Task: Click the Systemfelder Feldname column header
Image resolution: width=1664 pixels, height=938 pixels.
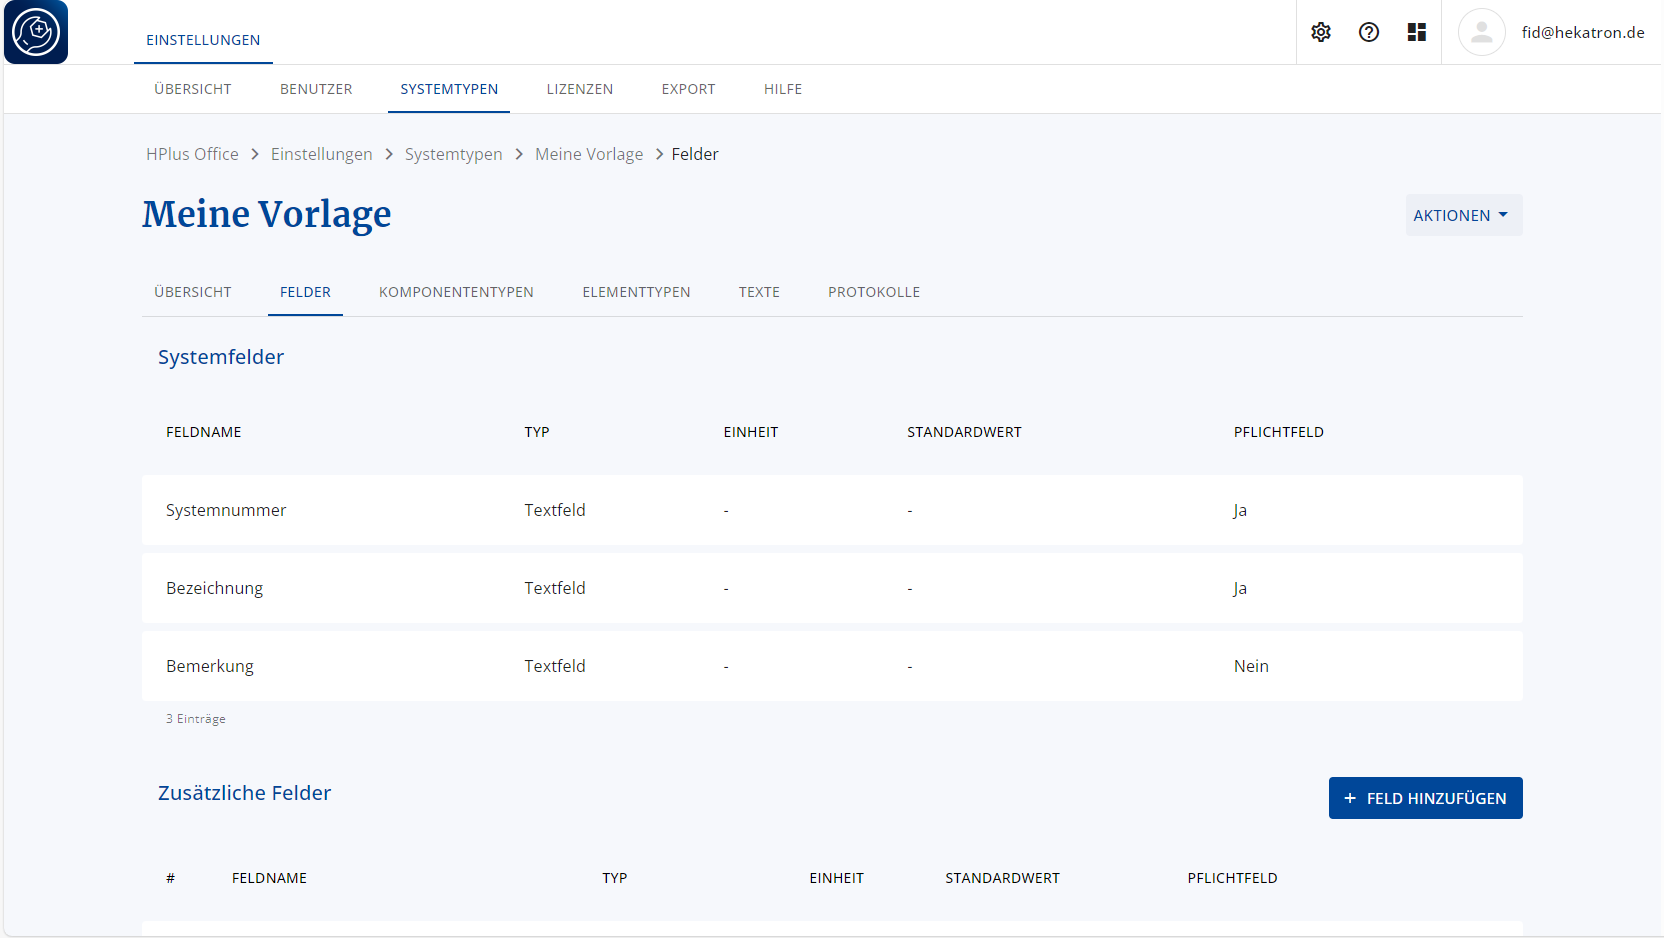Action: pos(203,432)
